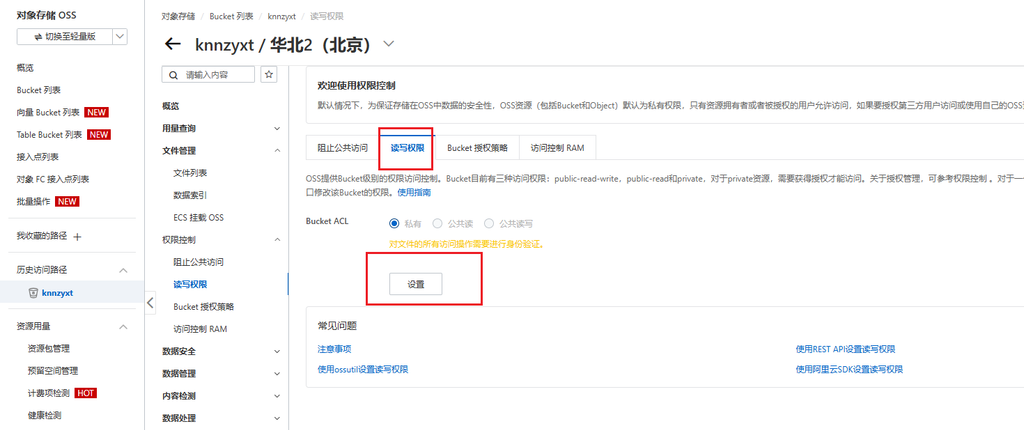Collapse the sidebar with the left arrow handle
The width and height of the screenshot is (1024, 430).
(x=150, y=303)
